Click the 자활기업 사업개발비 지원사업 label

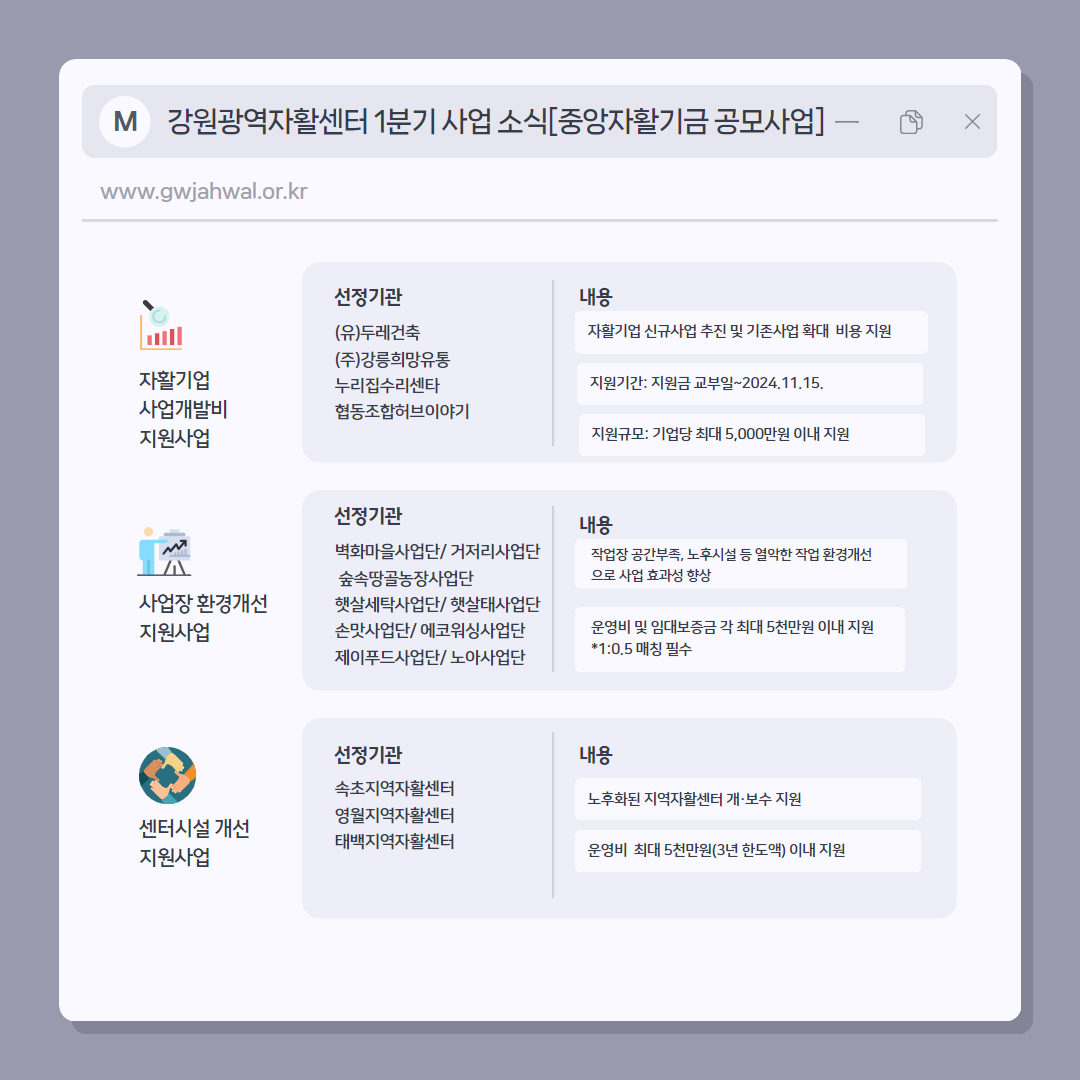point(183,409)
